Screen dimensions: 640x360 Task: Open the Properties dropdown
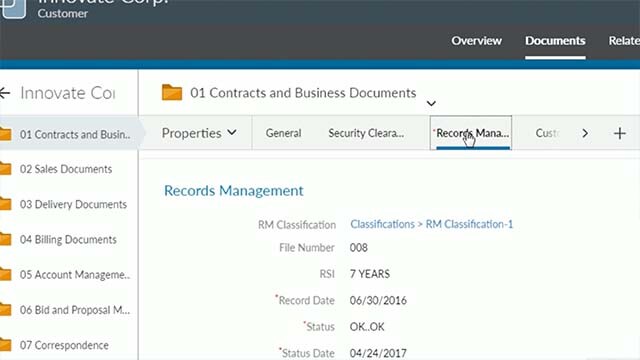tap(199, 133)
